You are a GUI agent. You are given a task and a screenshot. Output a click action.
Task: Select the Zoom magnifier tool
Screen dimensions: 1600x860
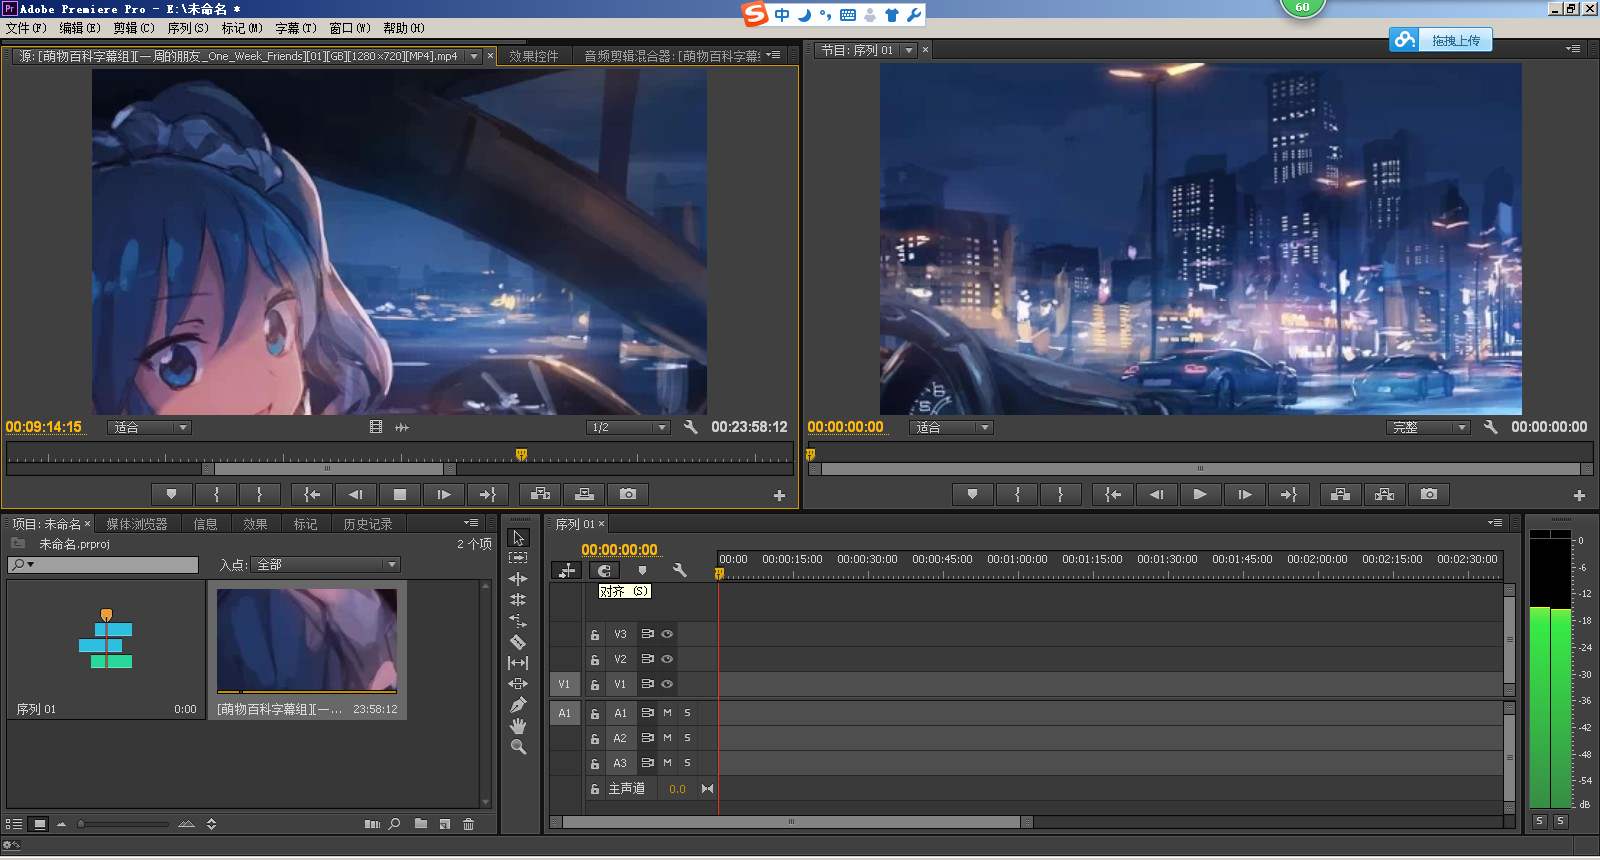518,747
